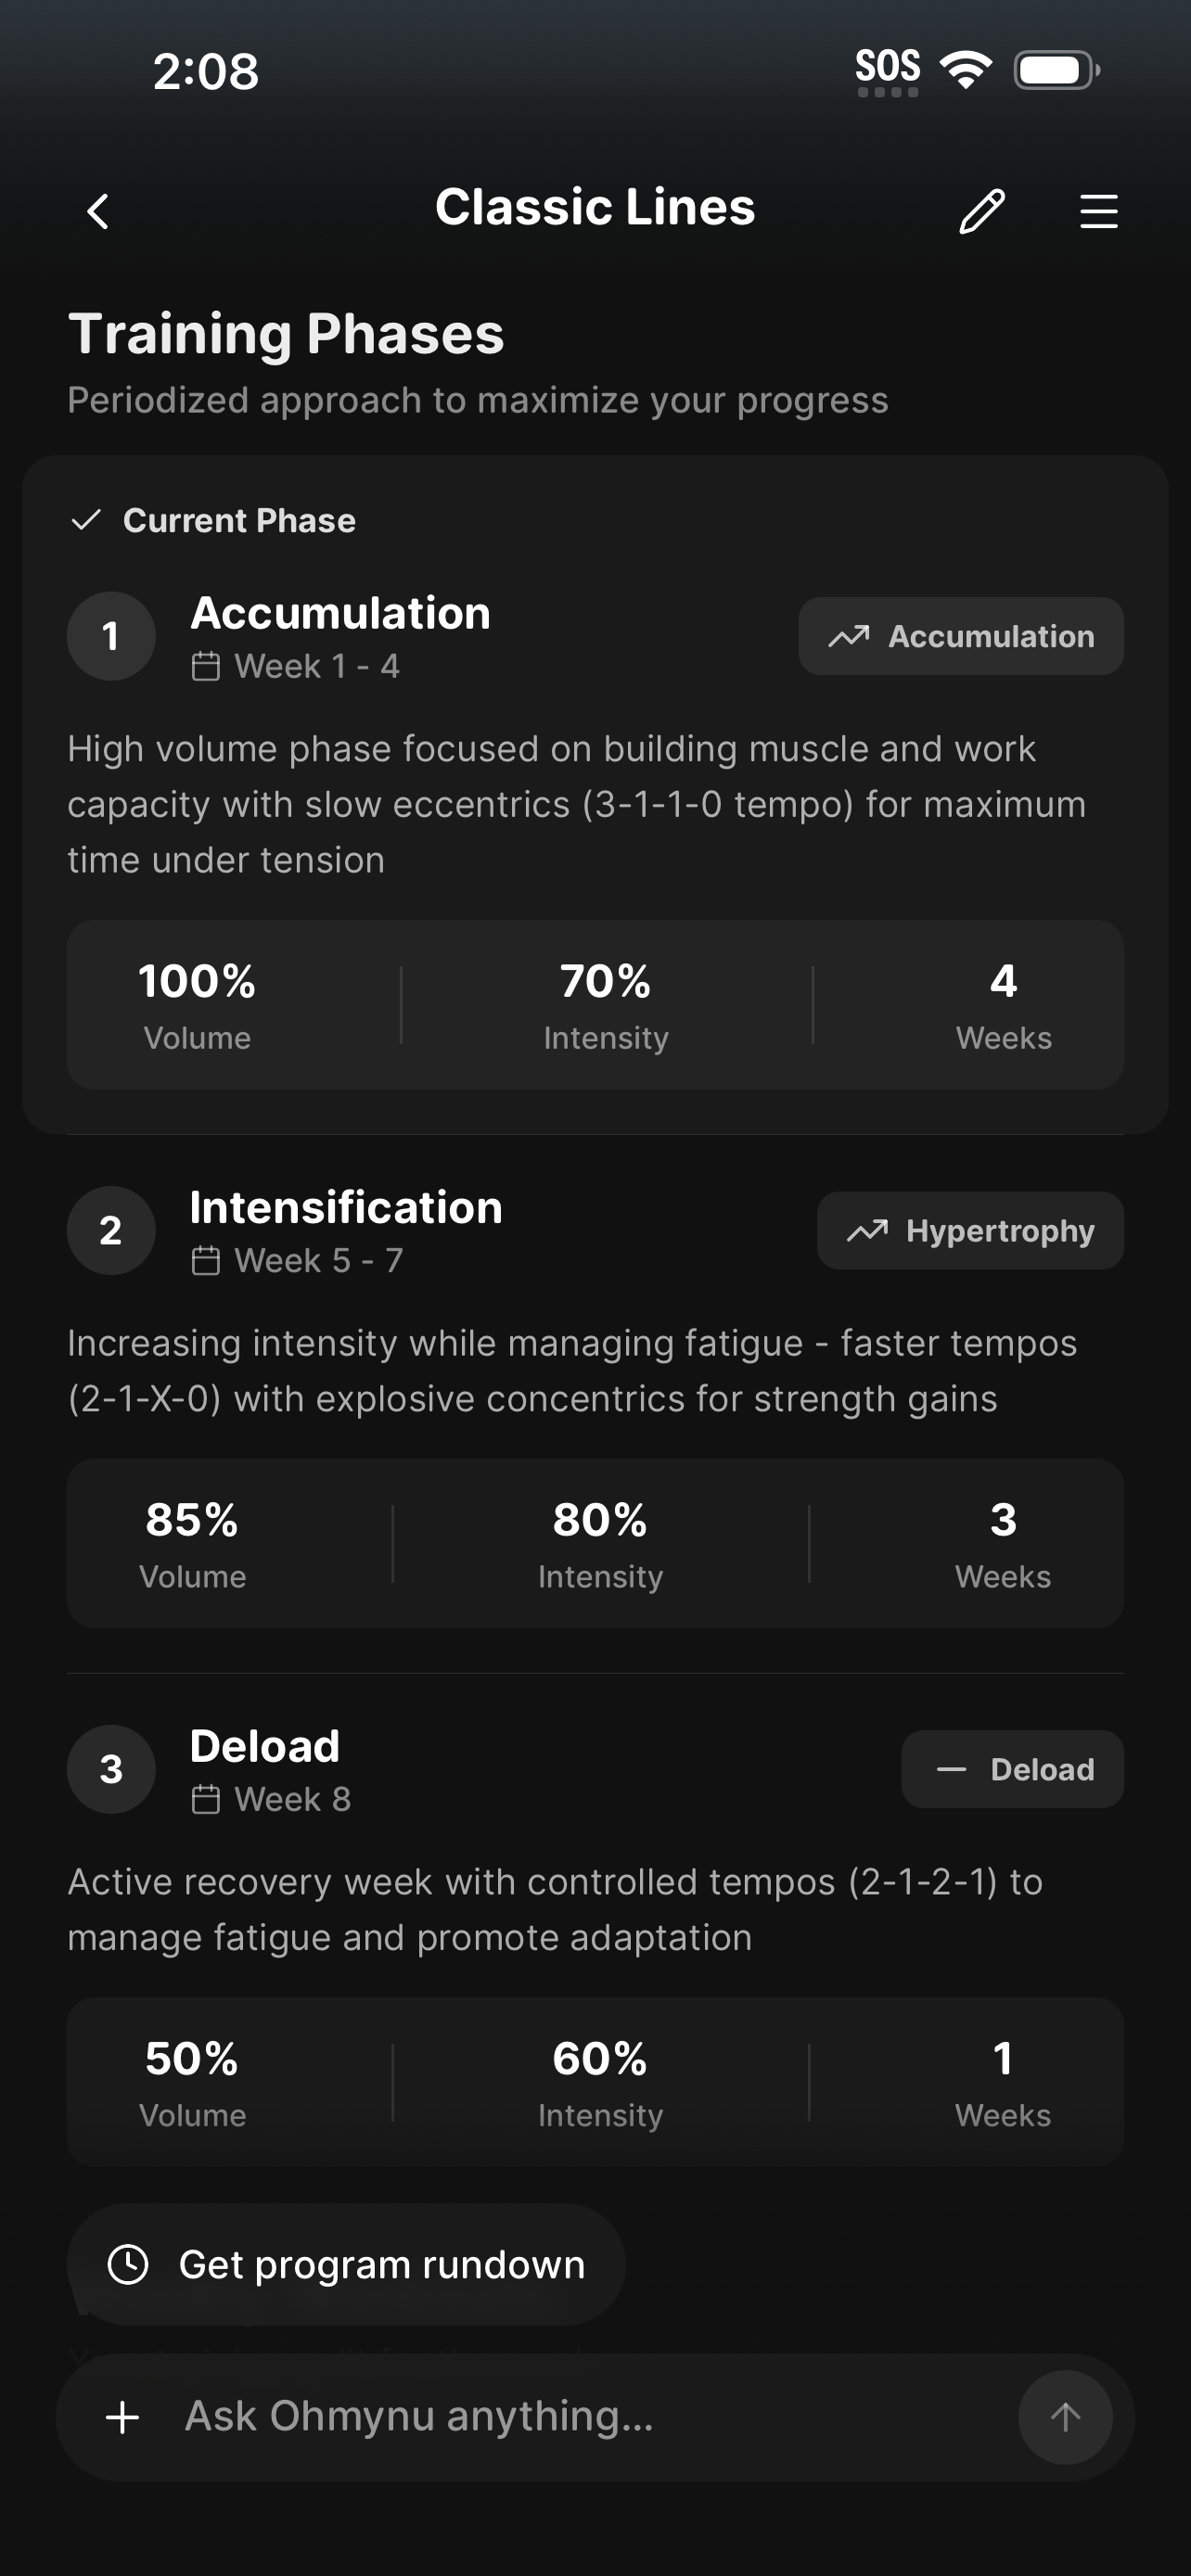
Task: Tap the plus attachment icon
Action: (123, 2417)
